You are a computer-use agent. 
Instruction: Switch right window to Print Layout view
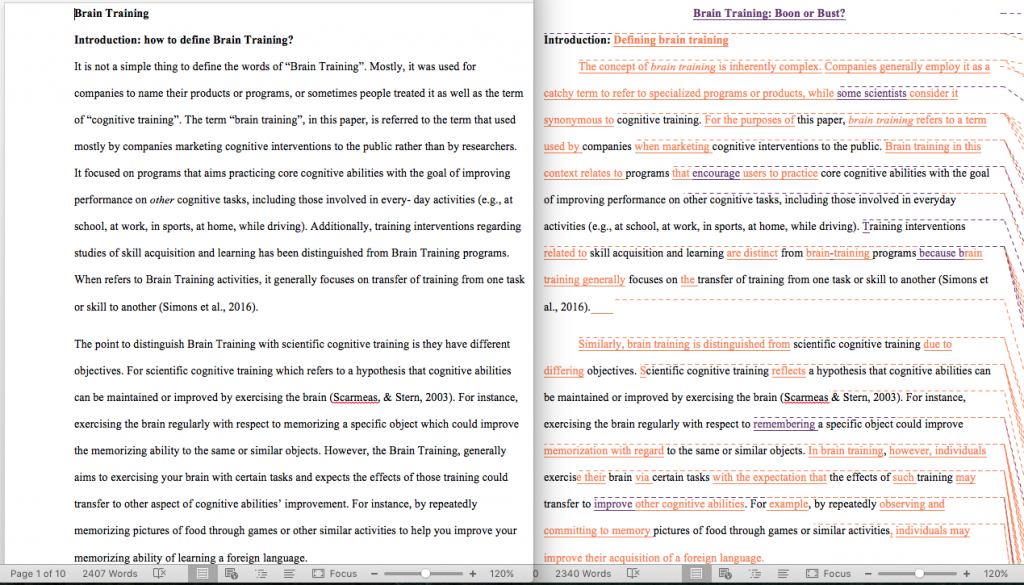tap(696, 573)
